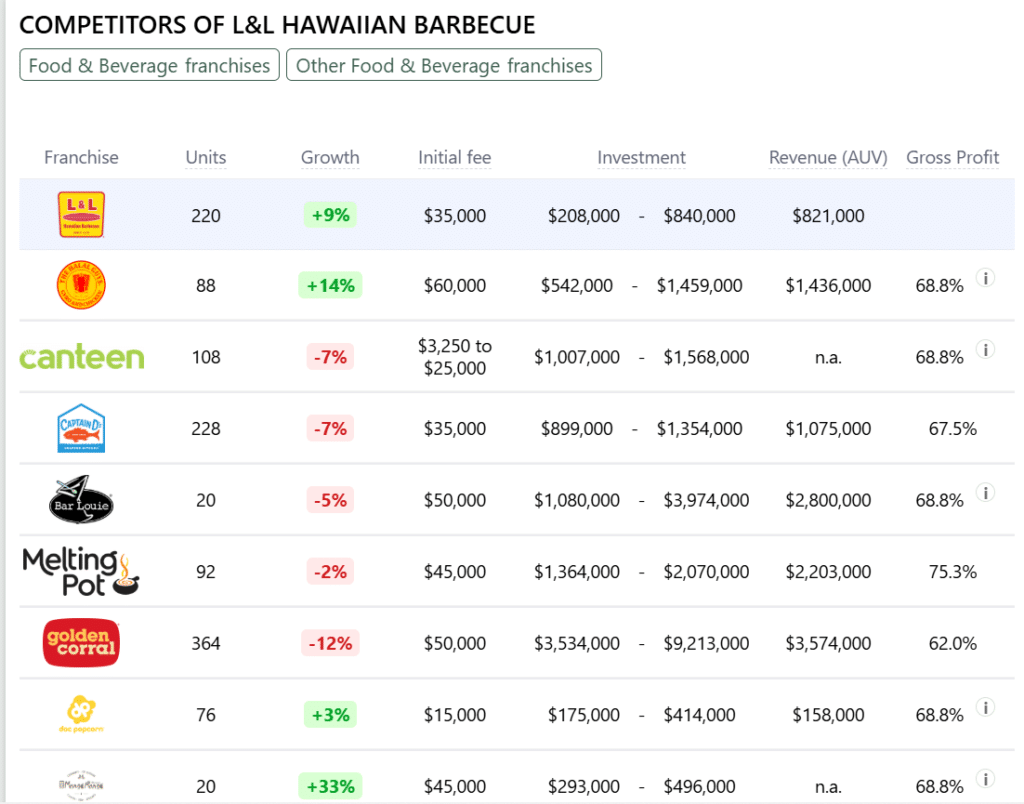Select the Canteen franchise logo
This screenshot has height=804, width=1024.
point(82,357)
